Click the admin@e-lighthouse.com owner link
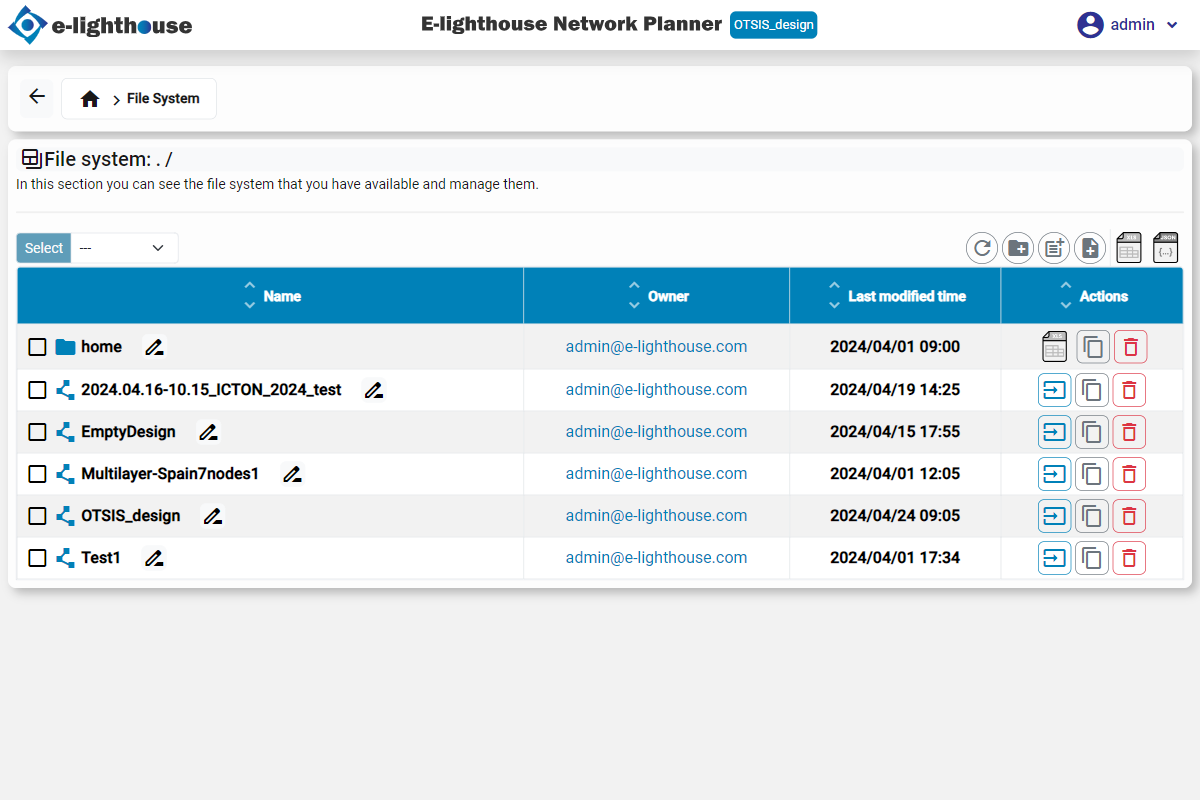Viewport: 1200px width, 800px height. (656, 346)
